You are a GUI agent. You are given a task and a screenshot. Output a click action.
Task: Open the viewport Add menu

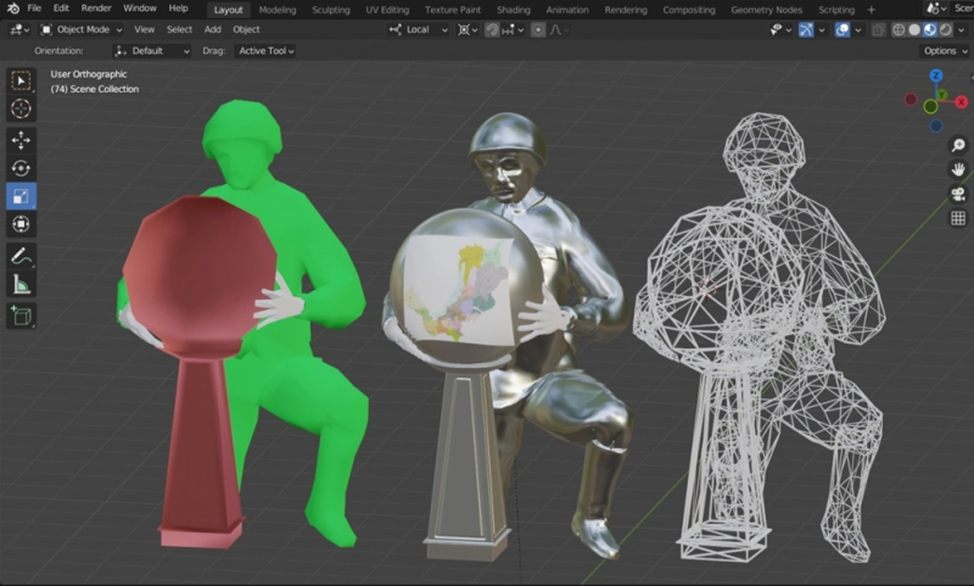(212, 29)
